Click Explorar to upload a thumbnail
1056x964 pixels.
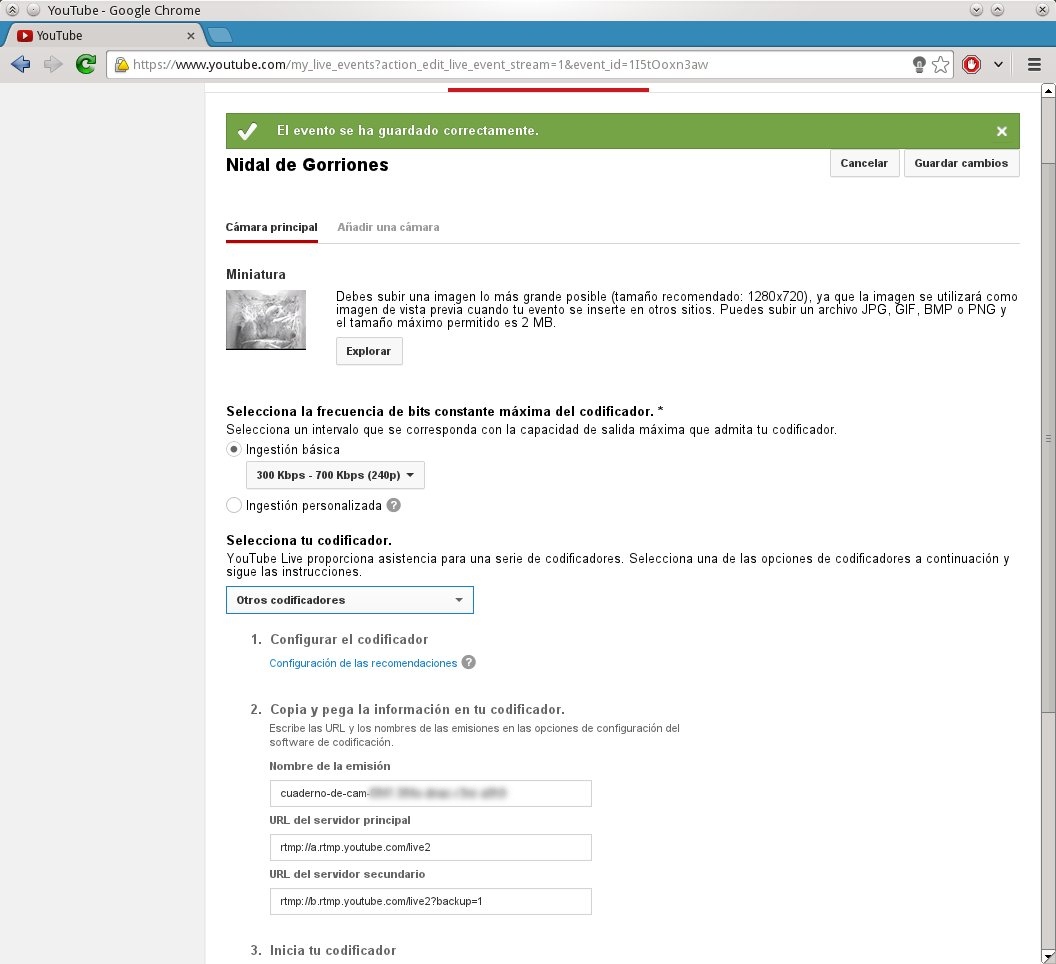pos(368,351)
